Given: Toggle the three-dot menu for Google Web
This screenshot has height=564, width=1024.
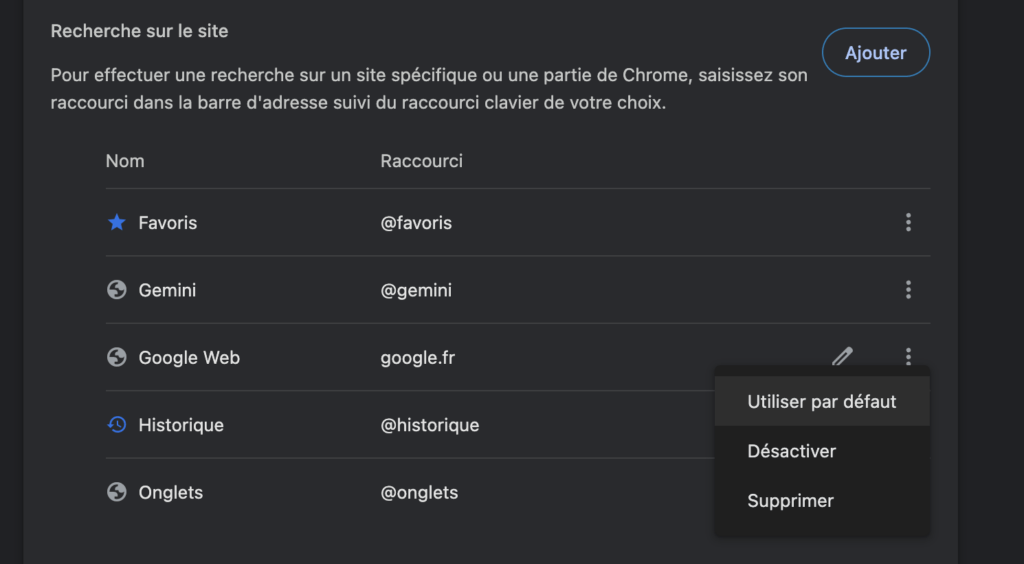Looking at the screenshot, I should click(907, 356).
